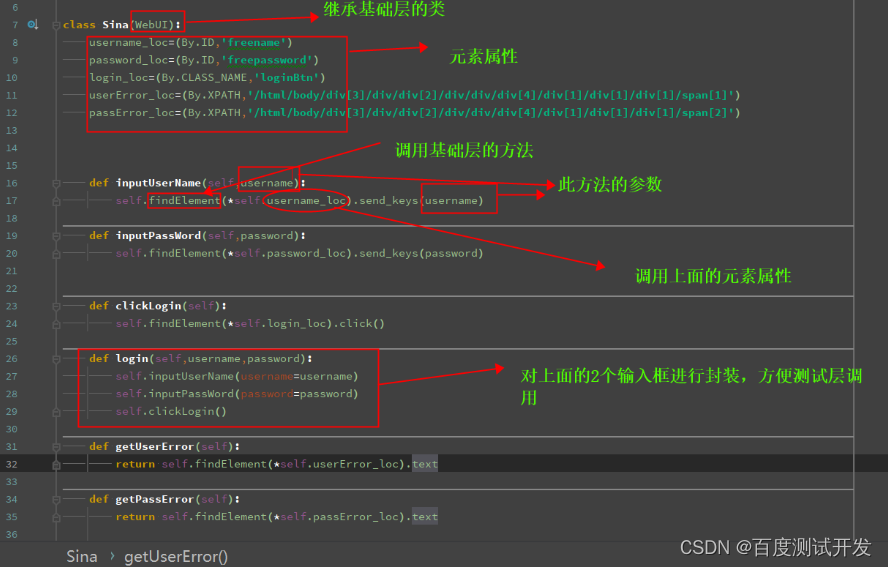This screenshot has width=888, height=567.
Task: Click the clickLogin function name on line 23
Action: click(148, 306)
